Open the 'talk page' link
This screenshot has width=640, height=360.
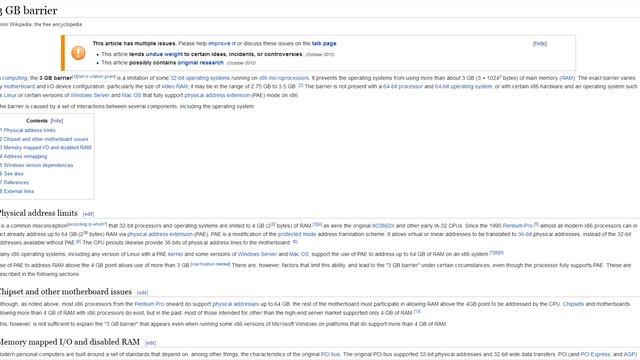click(324, 44)
